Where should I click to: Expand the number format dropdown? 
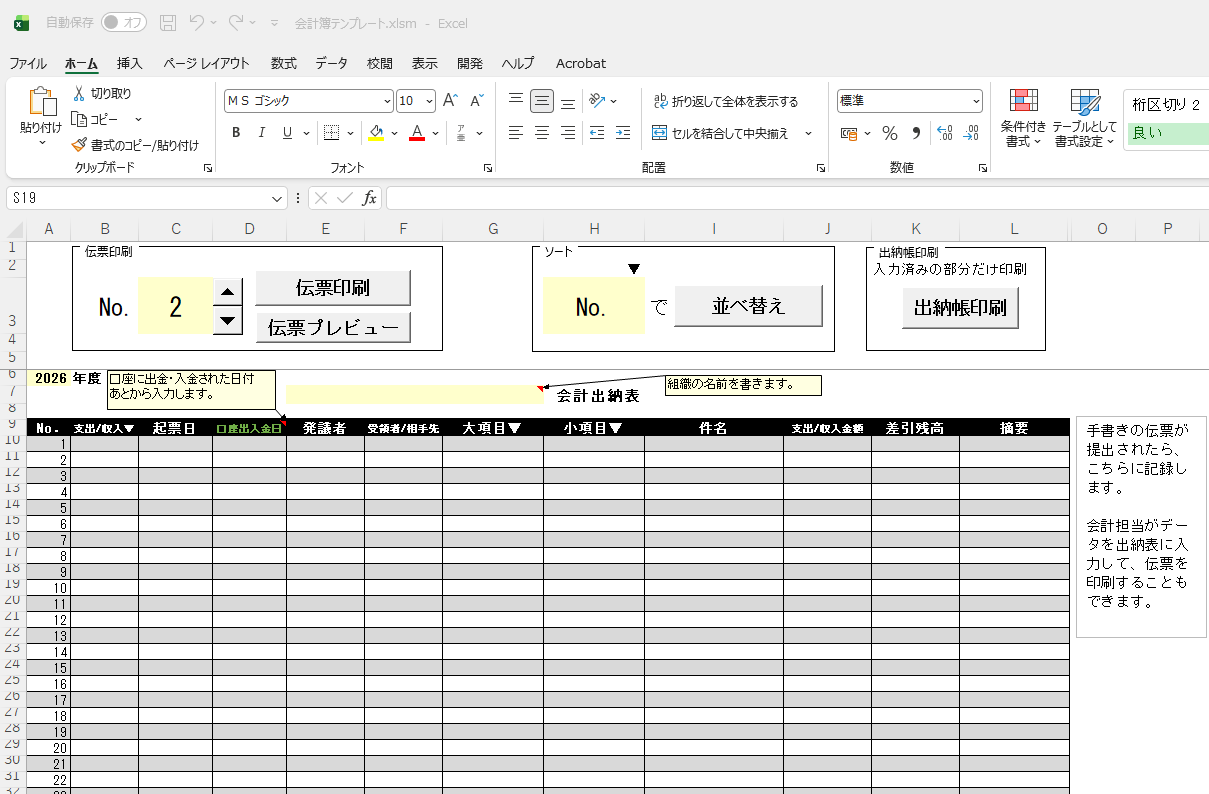coord(976,101)
